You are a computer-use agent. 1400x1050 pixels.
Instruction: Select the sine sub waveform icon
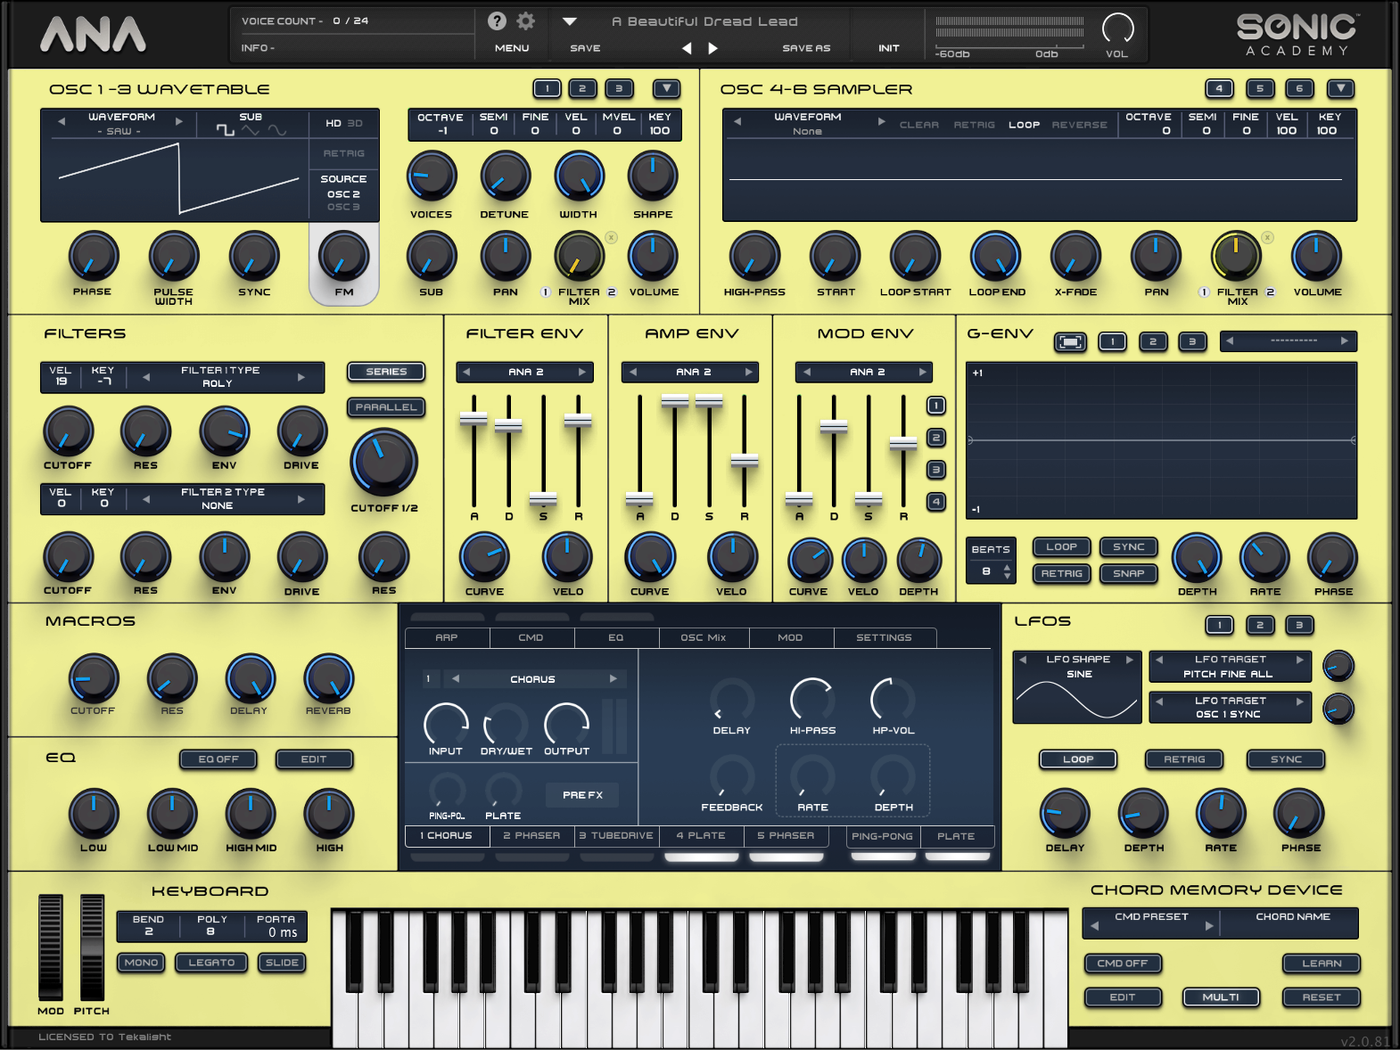click(x=277, y=131)
